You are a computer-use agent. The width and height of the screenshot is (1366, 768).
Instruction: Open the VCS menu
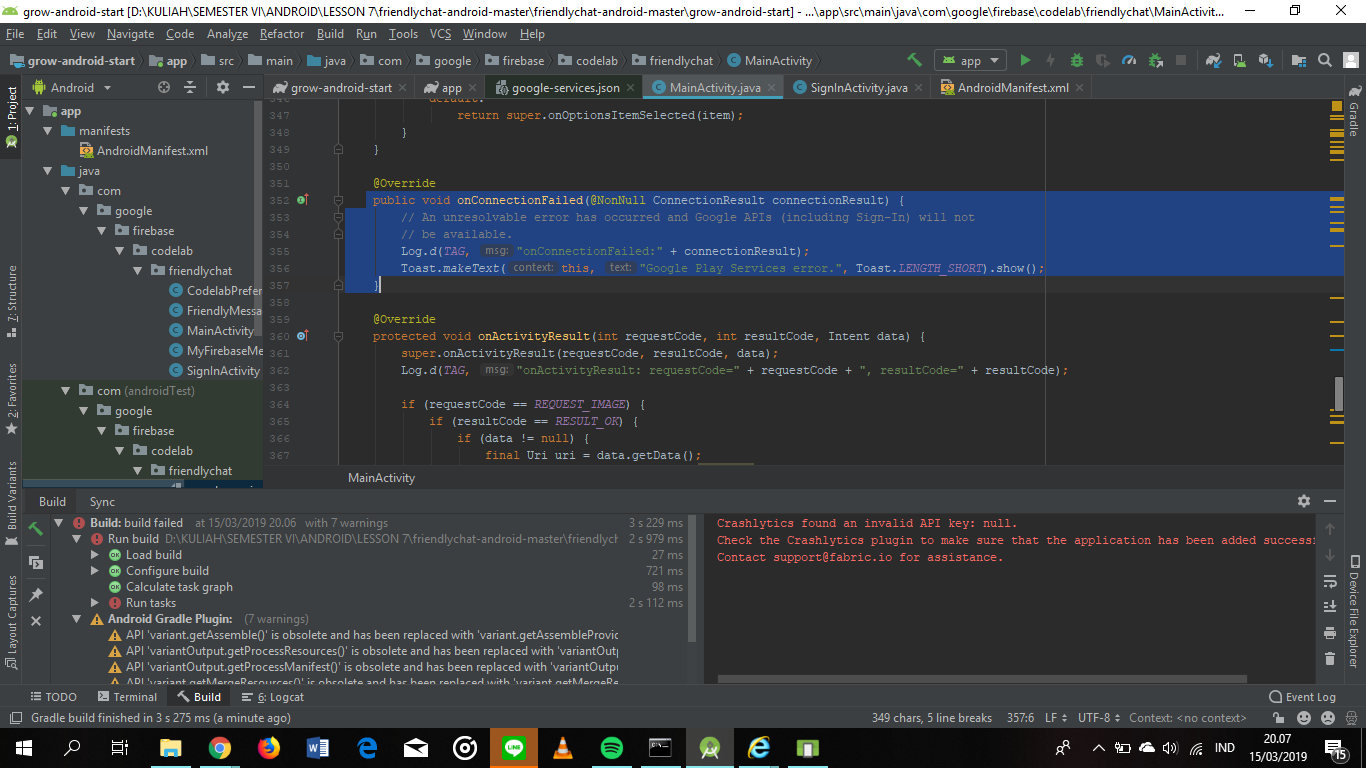click(x=440, y=34)
